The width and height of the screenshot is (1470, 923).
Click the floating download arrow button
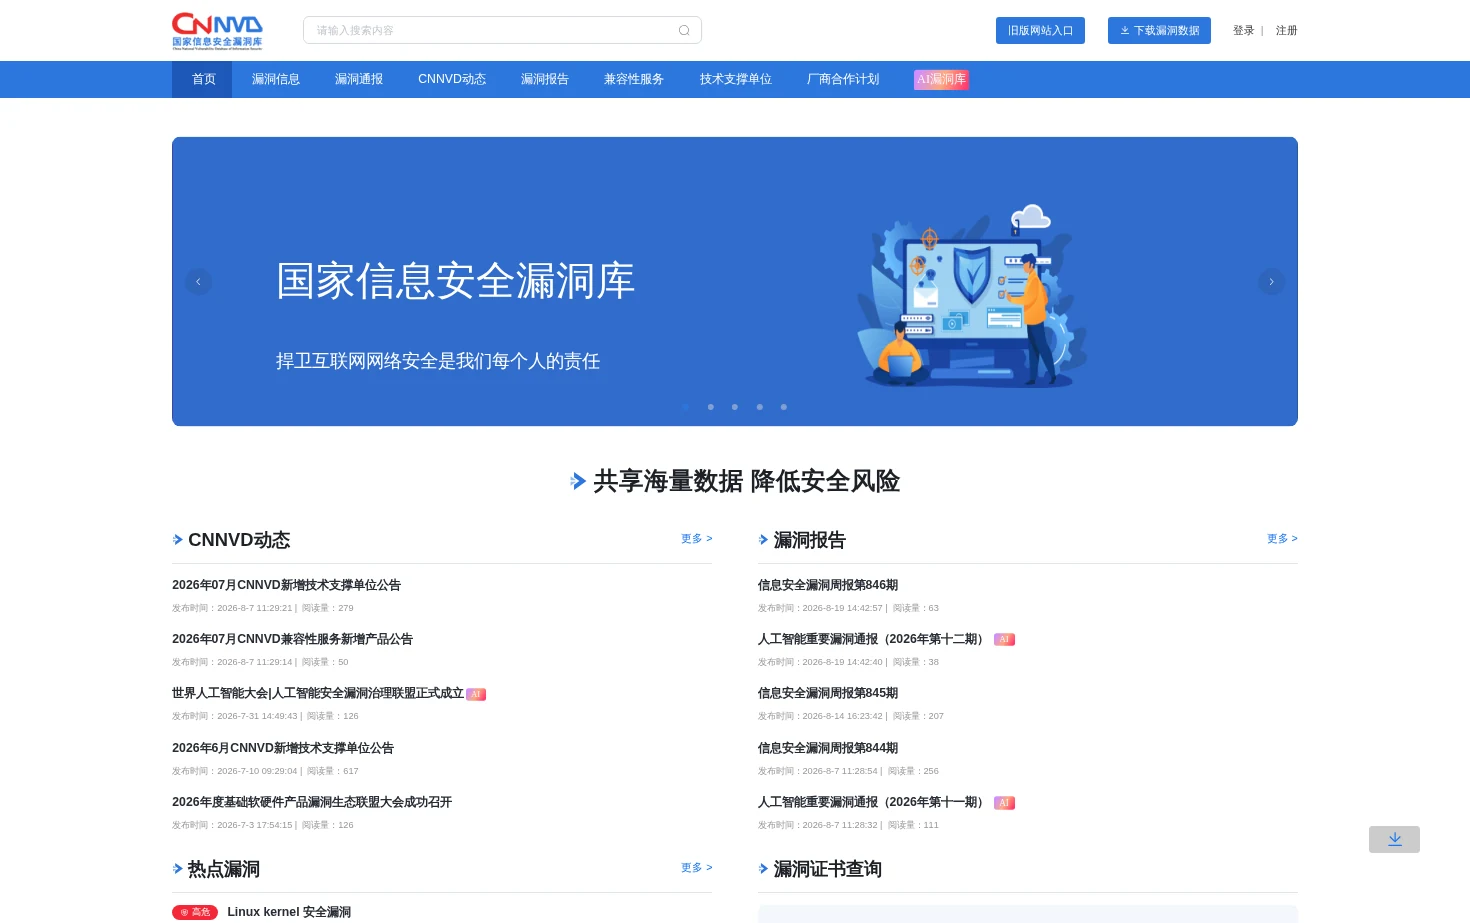coord(1394,839)
